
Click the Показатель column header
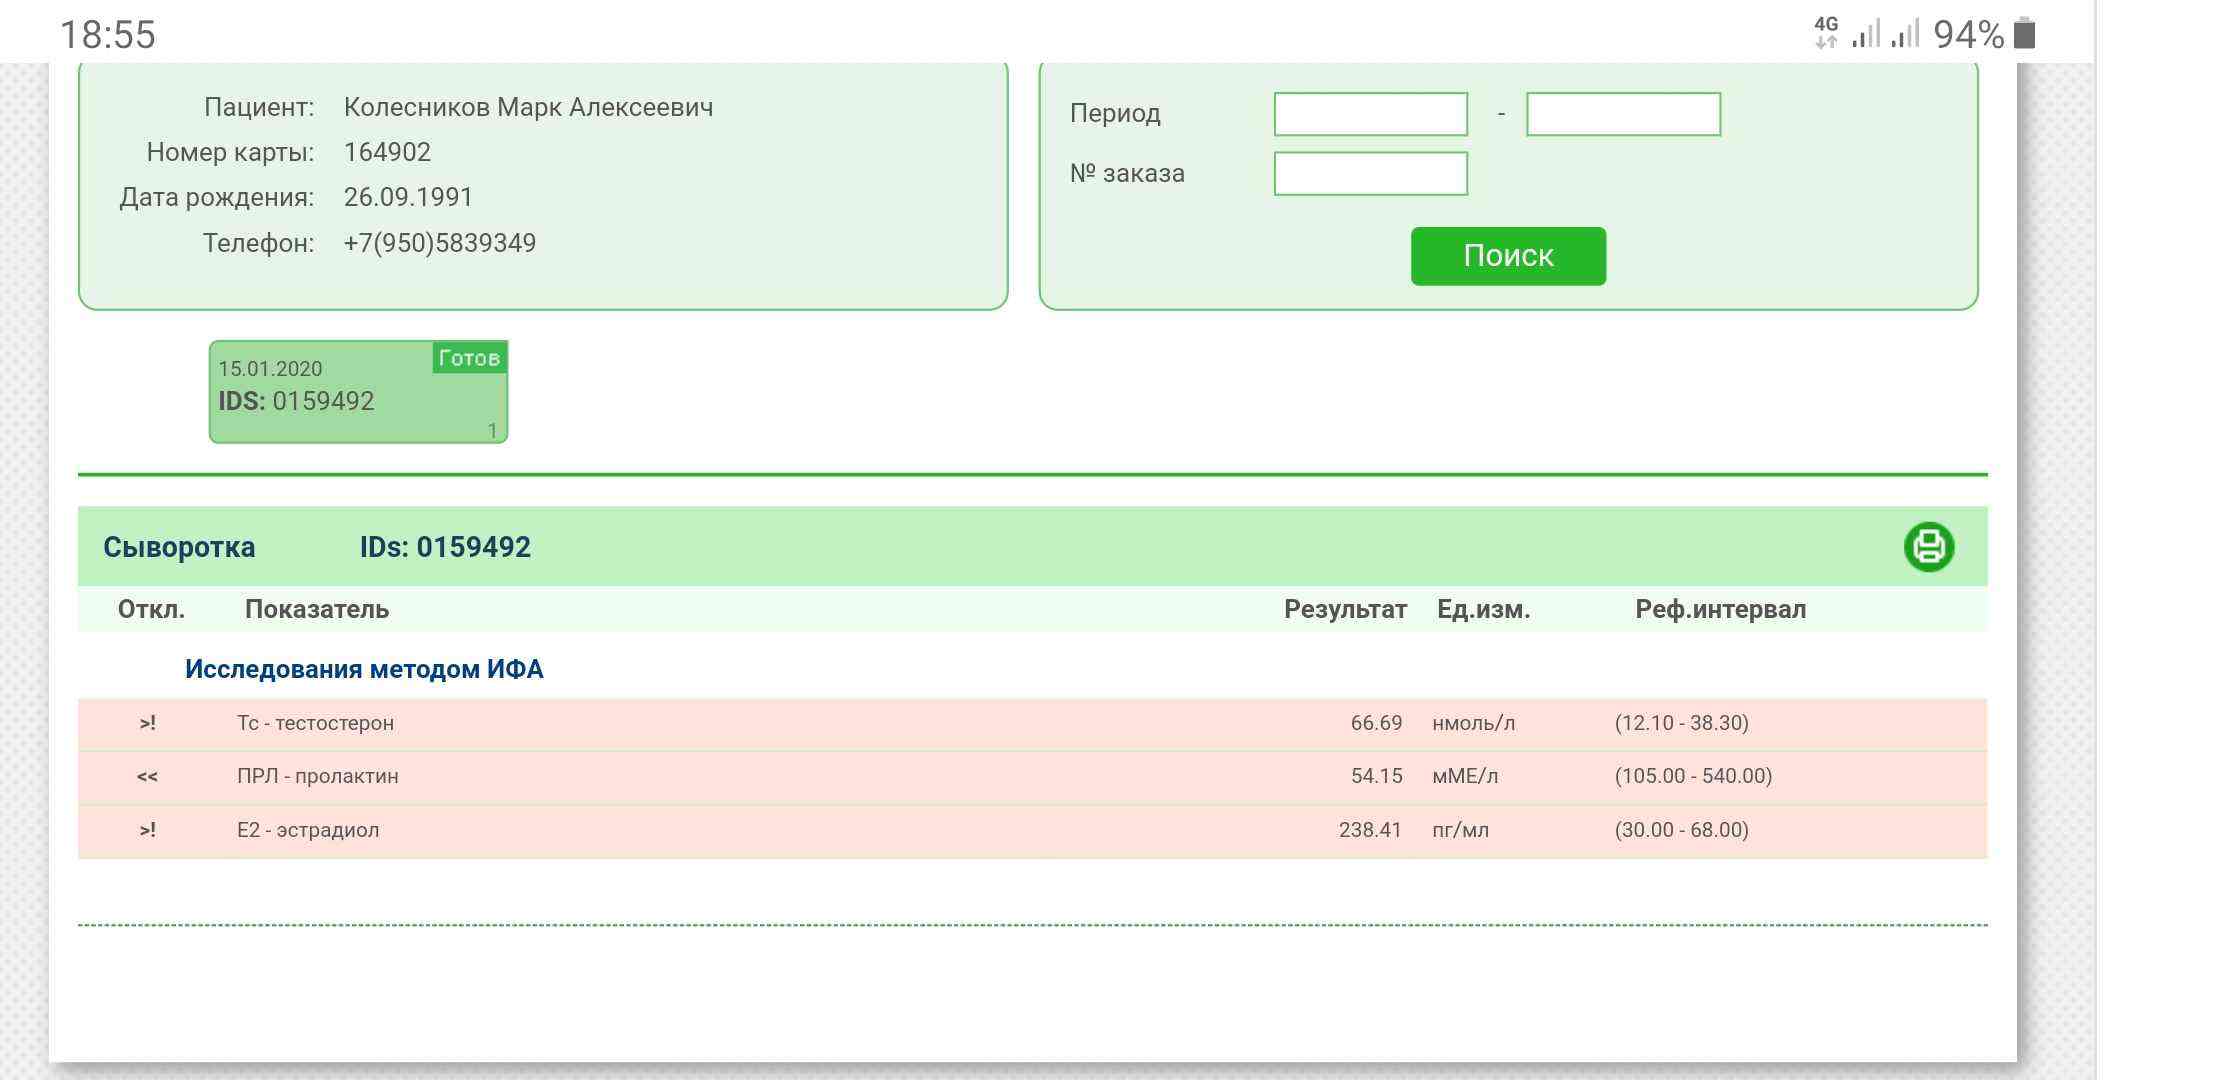pos(316,610)
